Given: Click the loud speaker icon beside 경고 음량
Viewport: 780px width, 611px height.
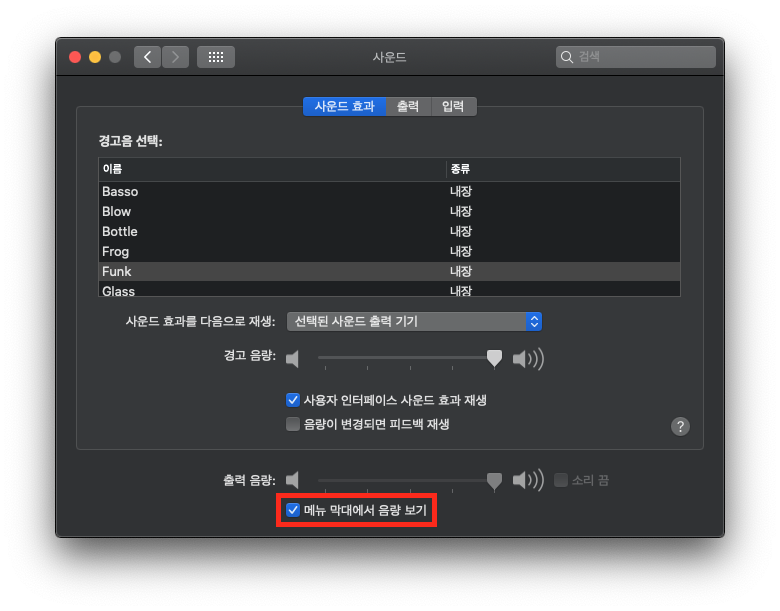Looking at the screenshot, I should coord(528,359).
